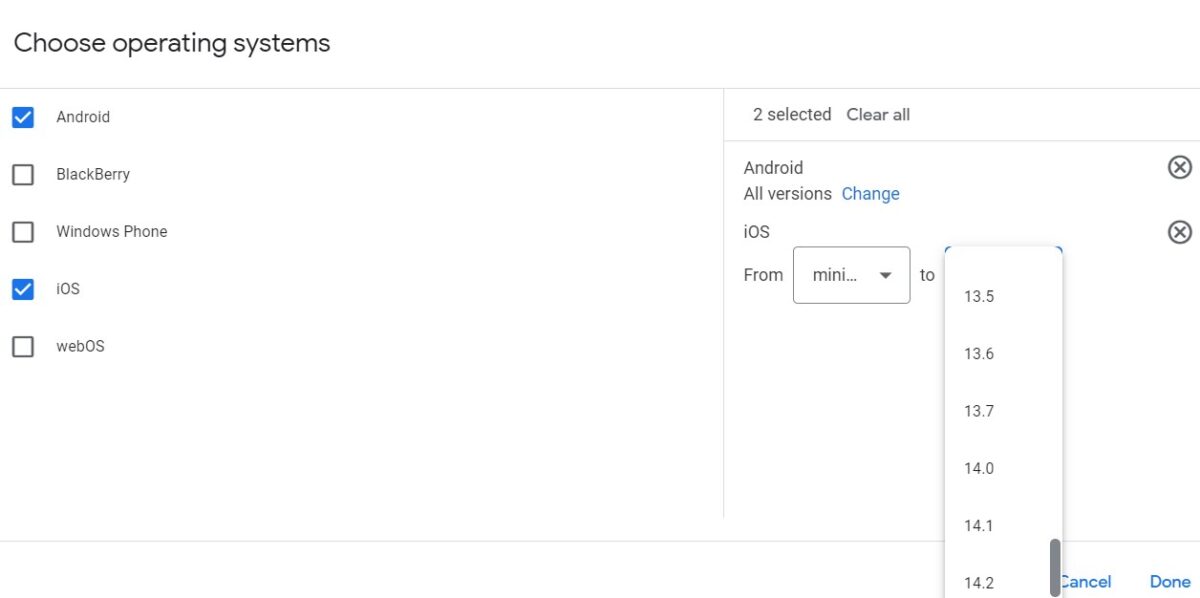Click the Cancel button
The image size is (1200, 598).
click(1088, 582)
